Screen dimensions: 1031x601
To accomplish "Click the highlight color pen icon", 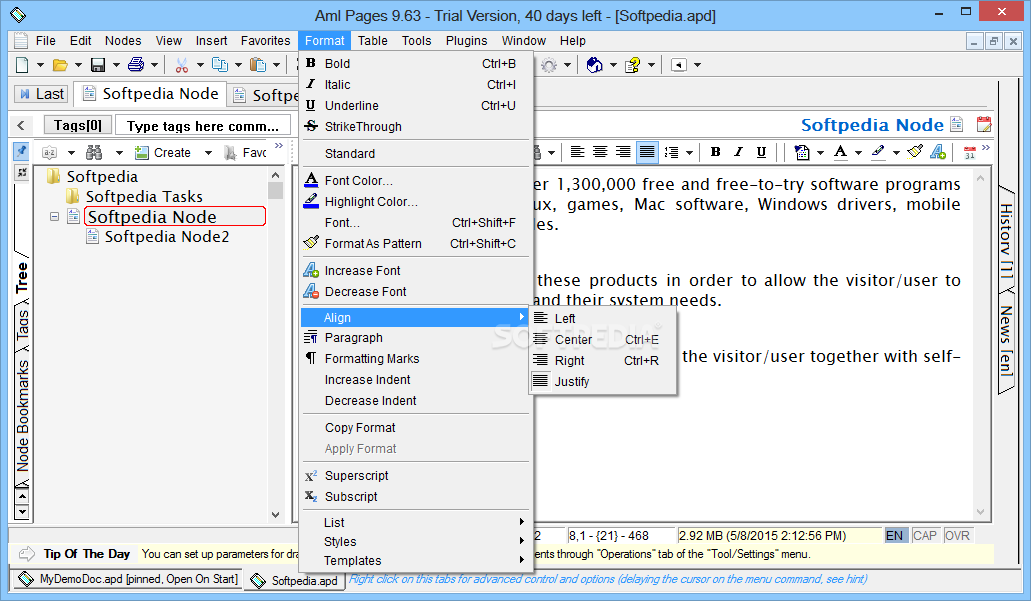I will (x=878, y=152).
